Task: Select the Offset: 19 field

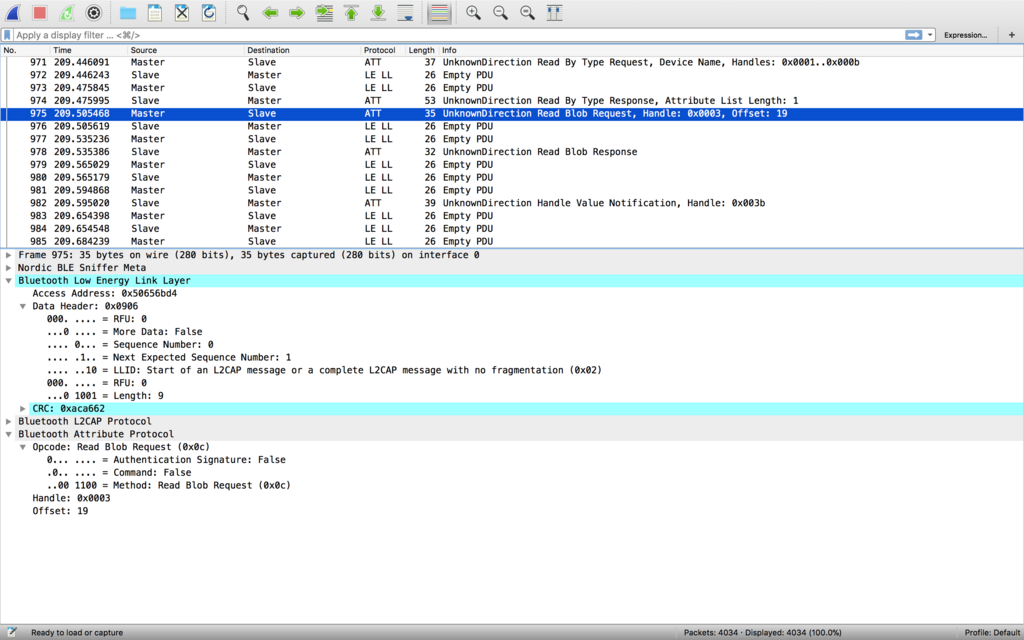Action: (60, 511)
